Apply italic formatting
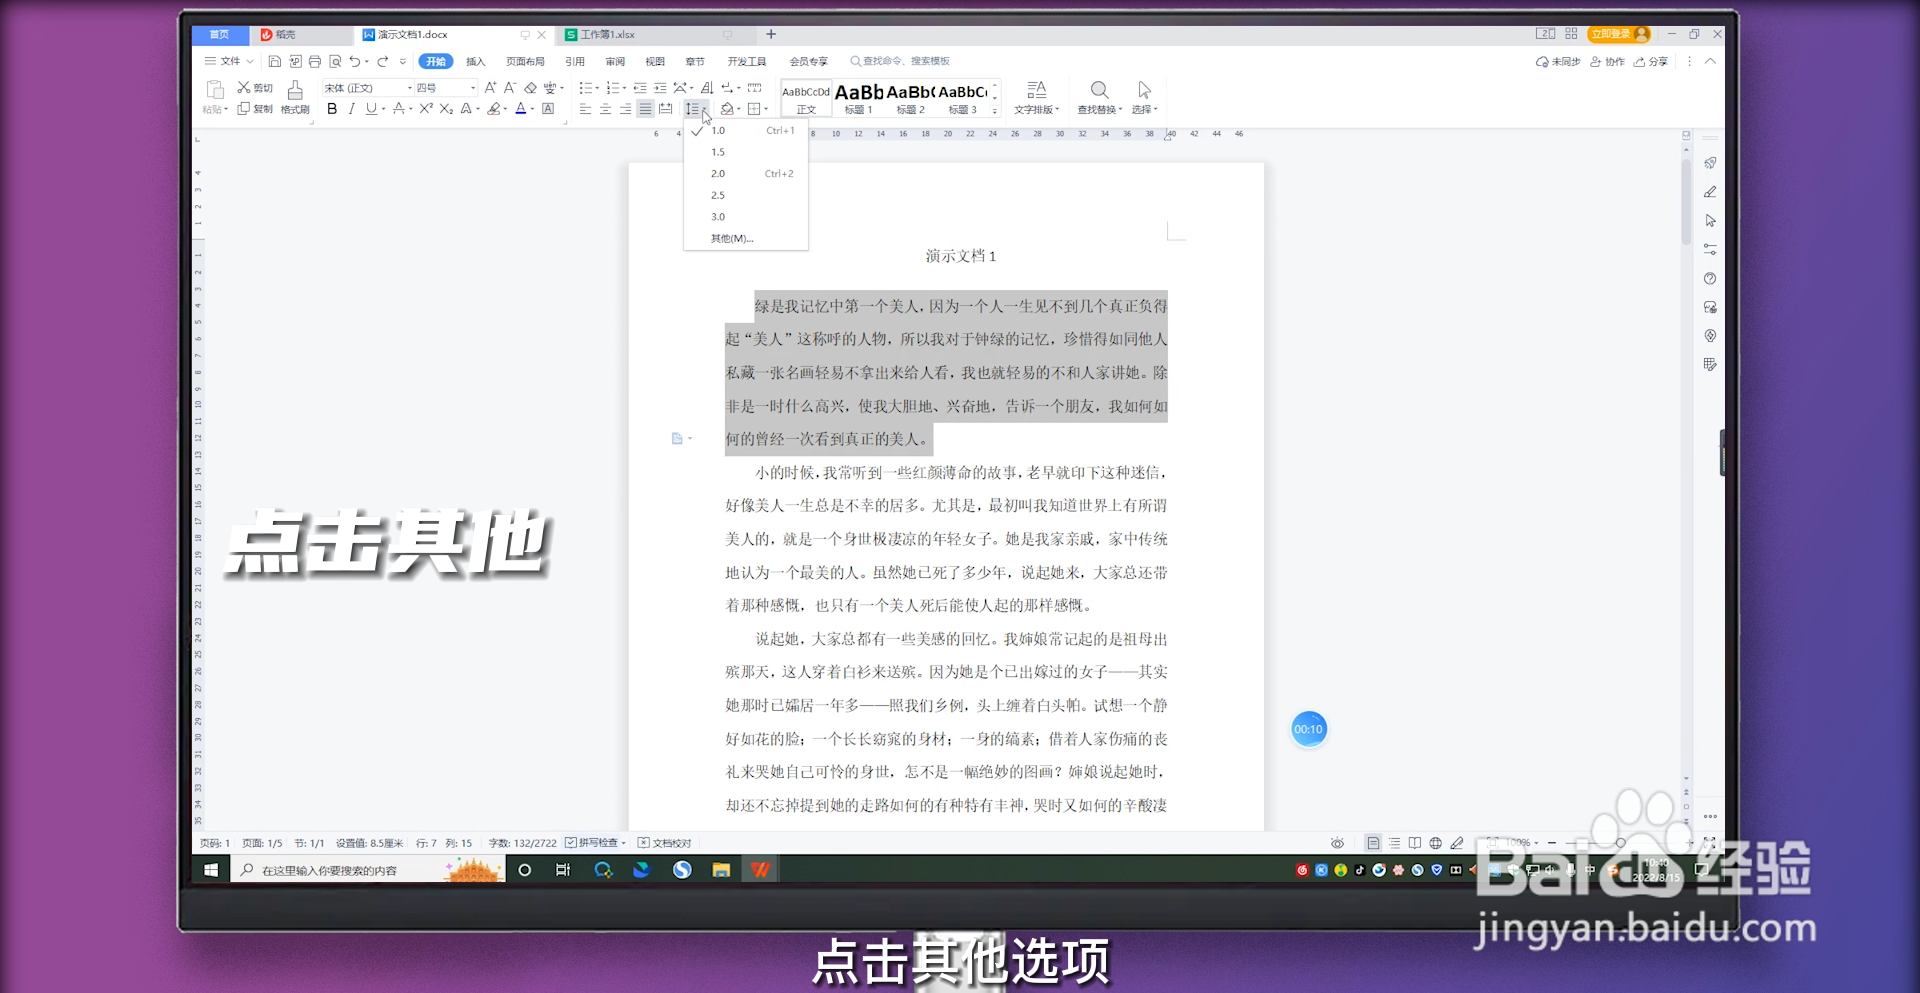 [x=351, y=109]
